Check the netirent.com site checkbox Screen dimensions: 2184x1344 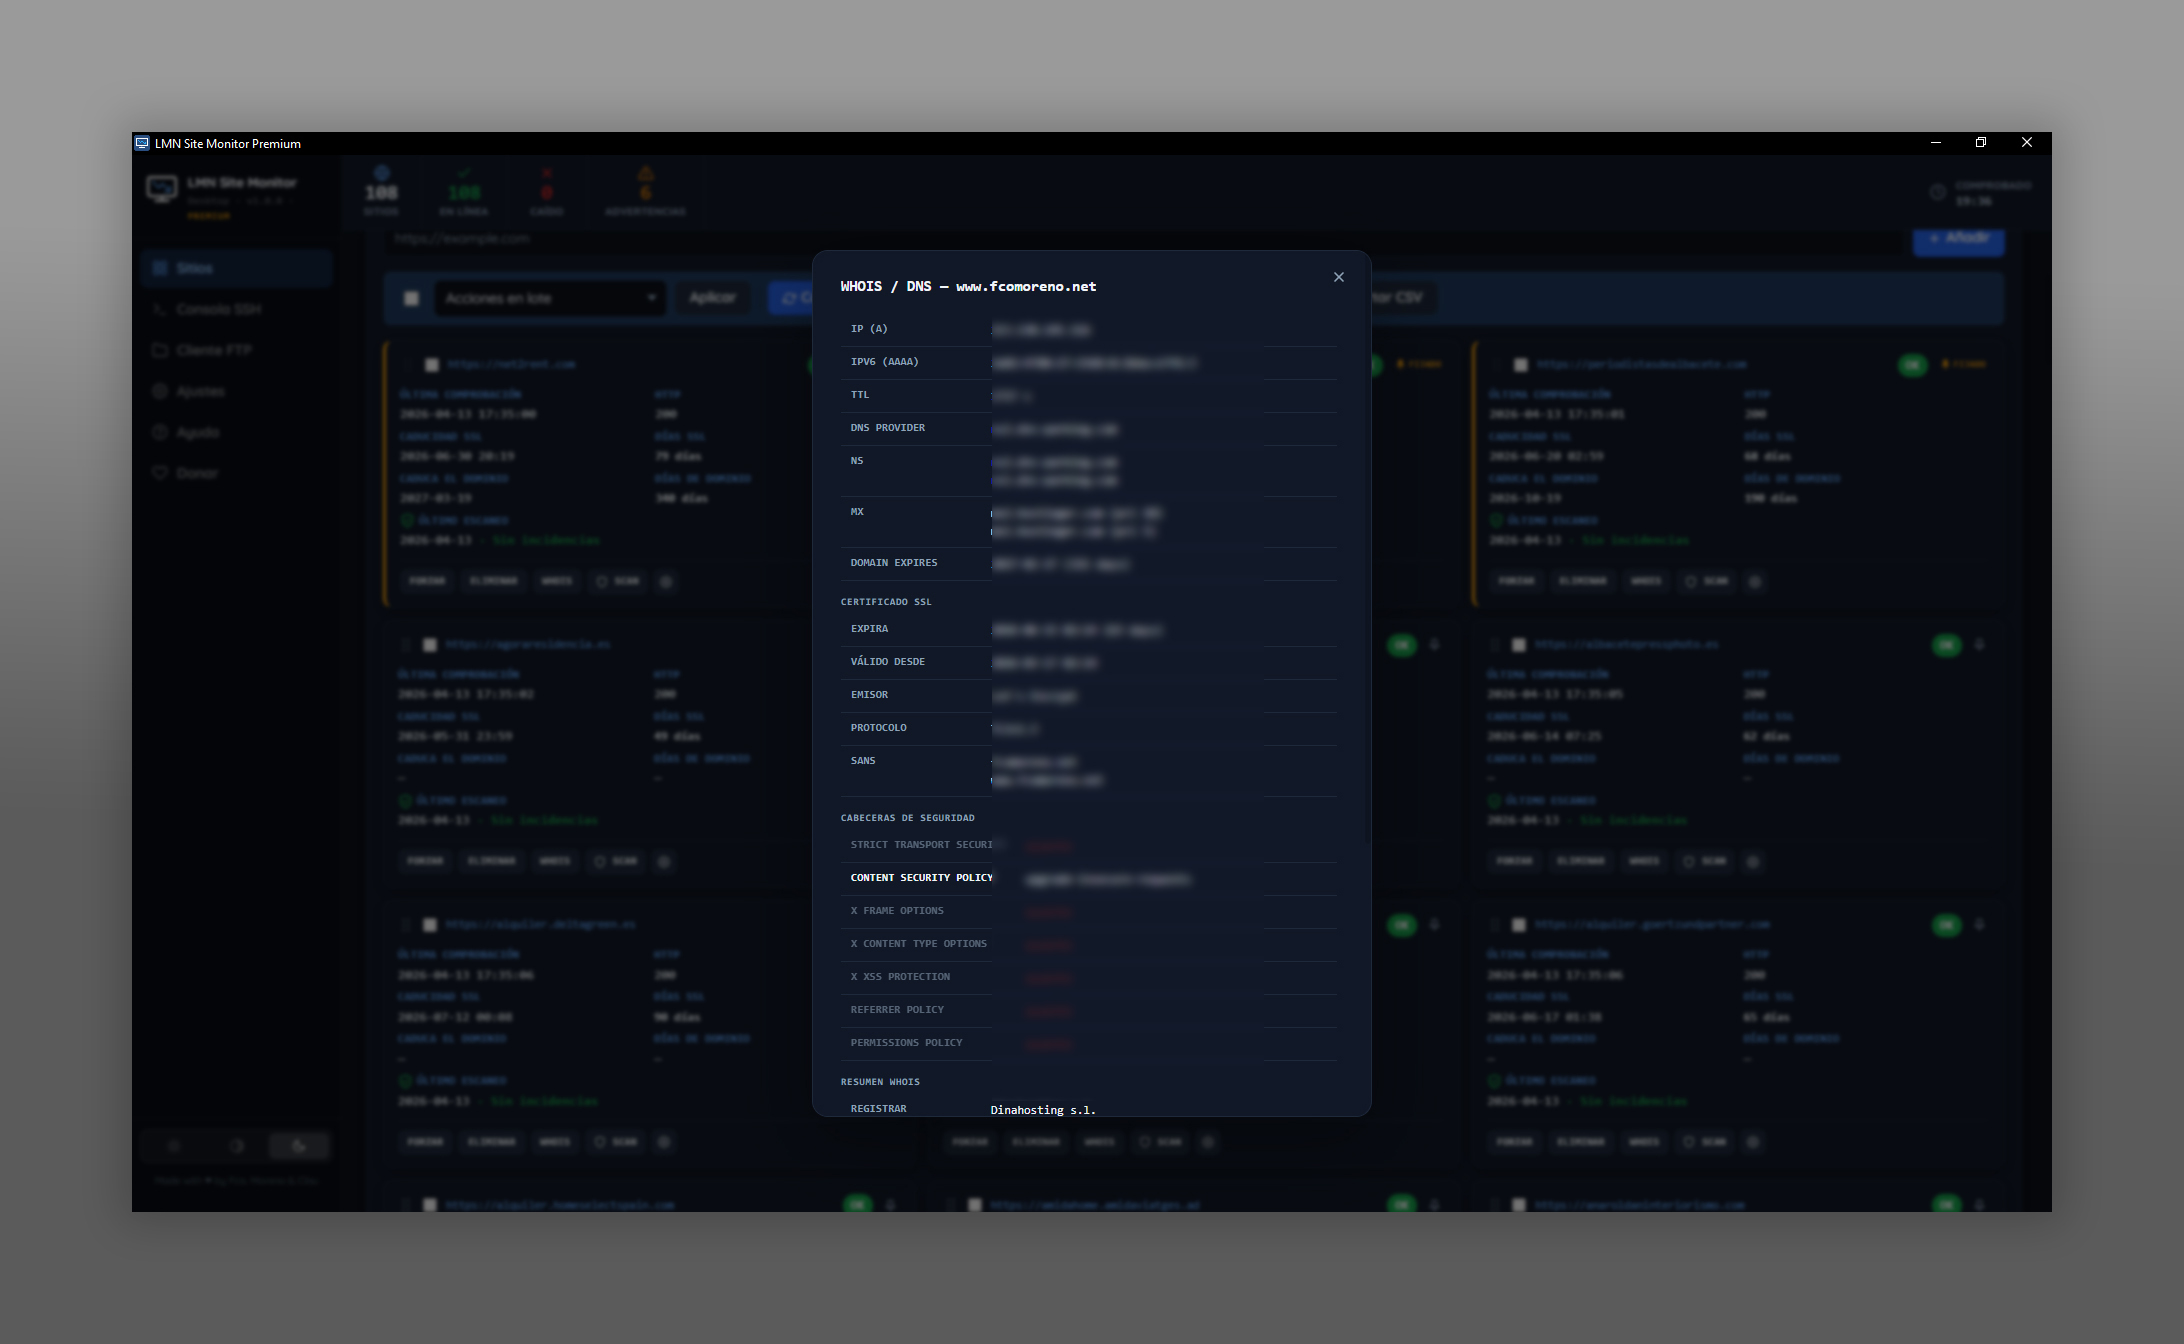[x=432, y=365]
